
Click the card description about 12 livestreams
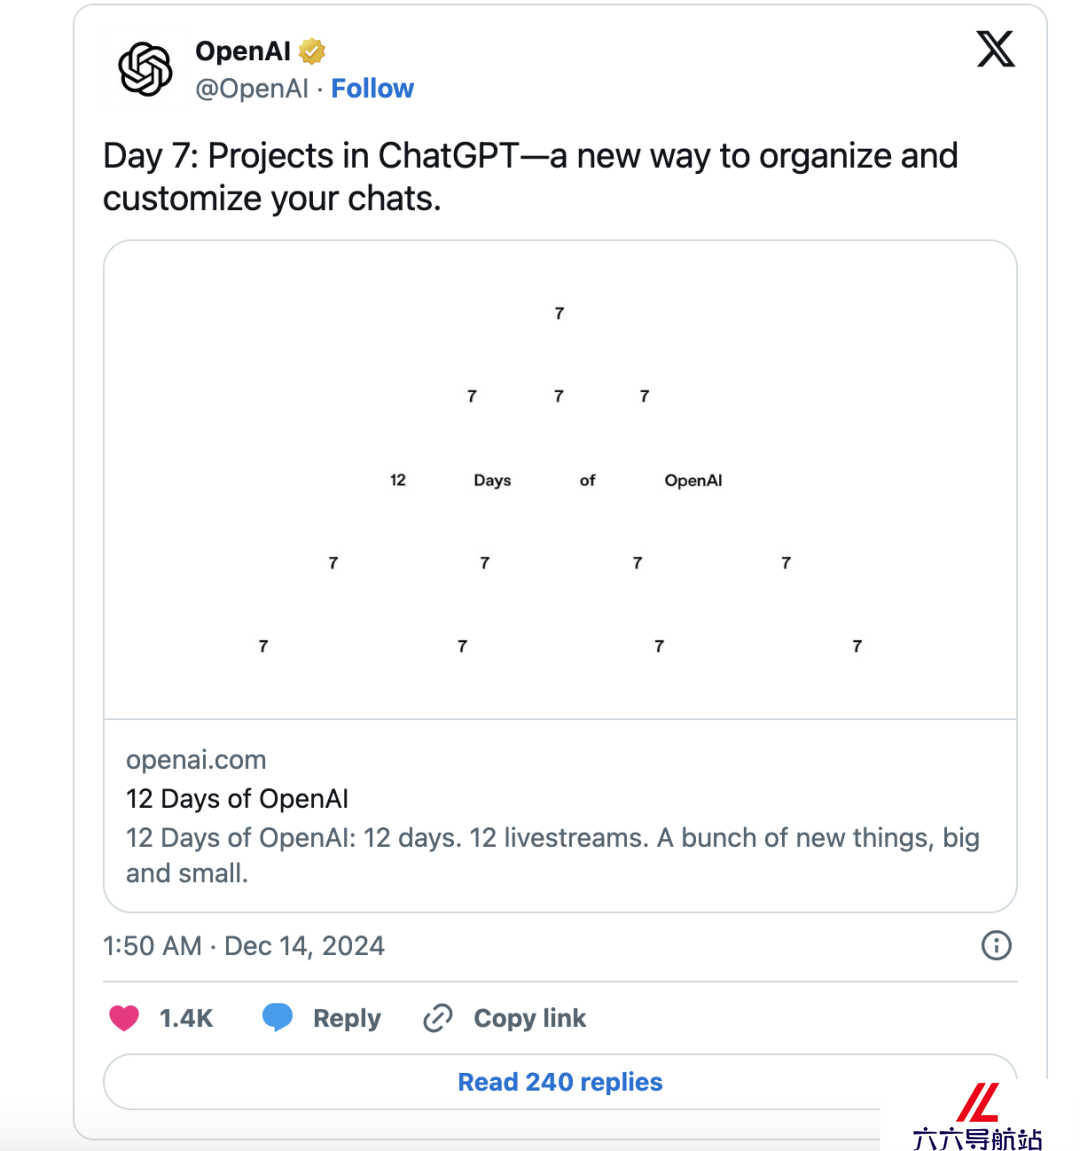click(553, 855)
